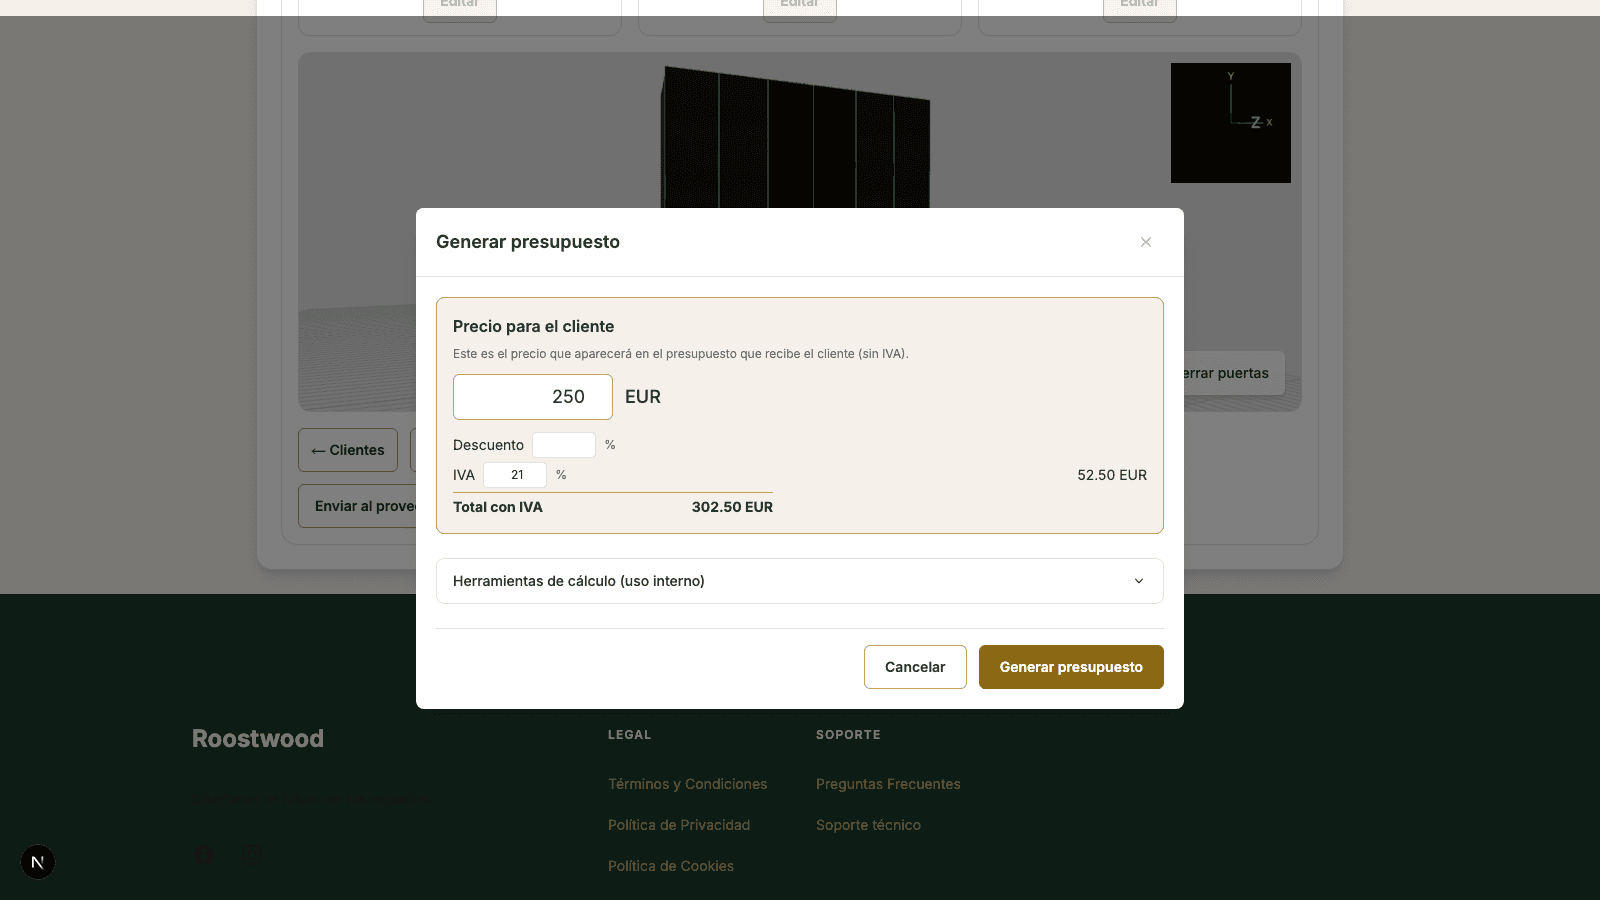Click the Cancelar button
The width and height of the screenshot is (1600, 900).
[915, 667]
